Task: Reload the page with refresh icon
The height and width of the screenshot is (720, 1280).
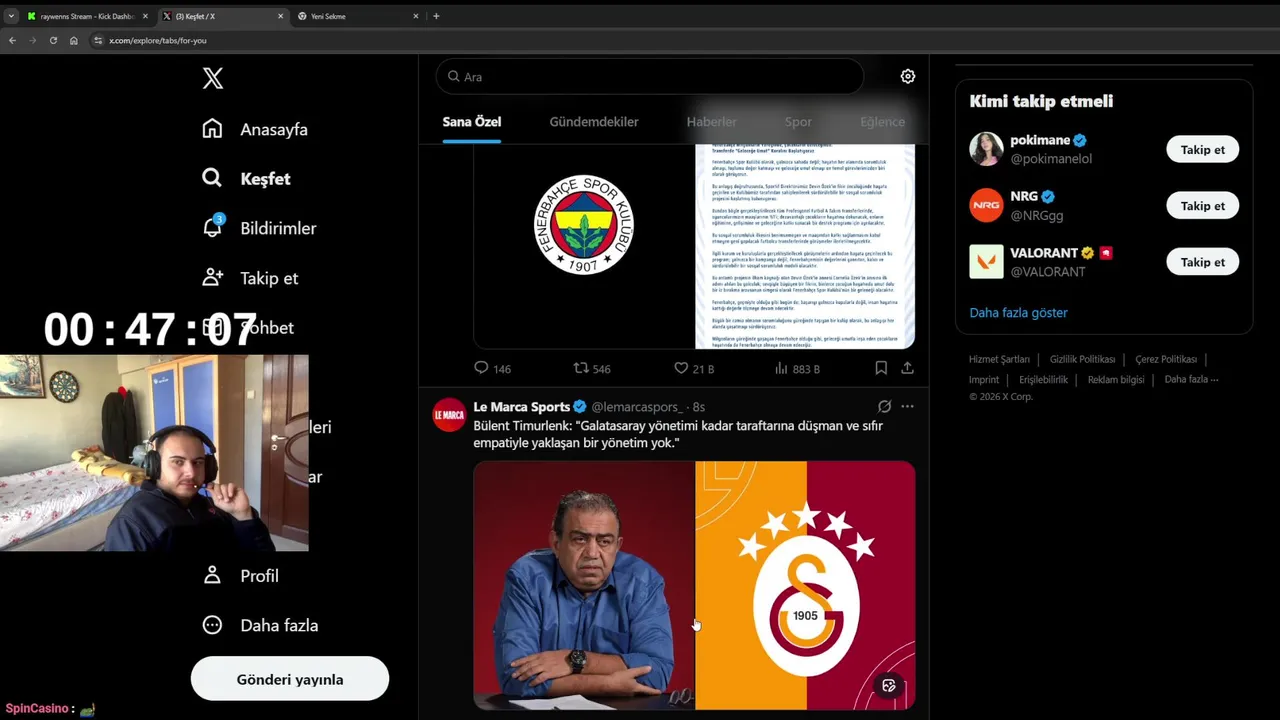Action: pos(53,40)
